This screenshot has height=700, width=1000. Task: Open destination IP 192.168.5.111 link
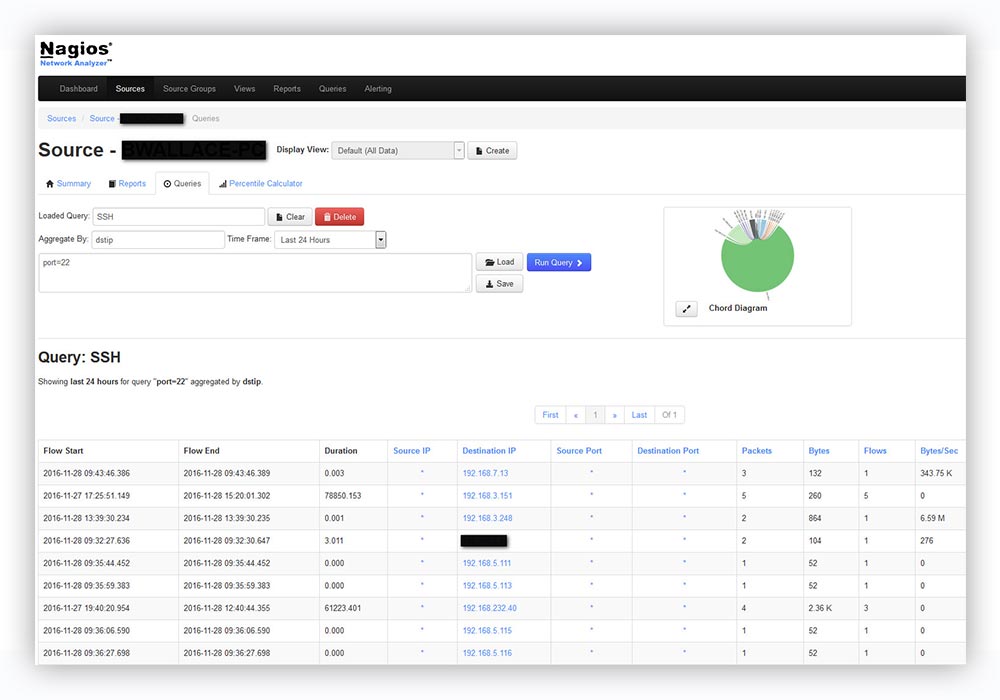pos(487,564)
